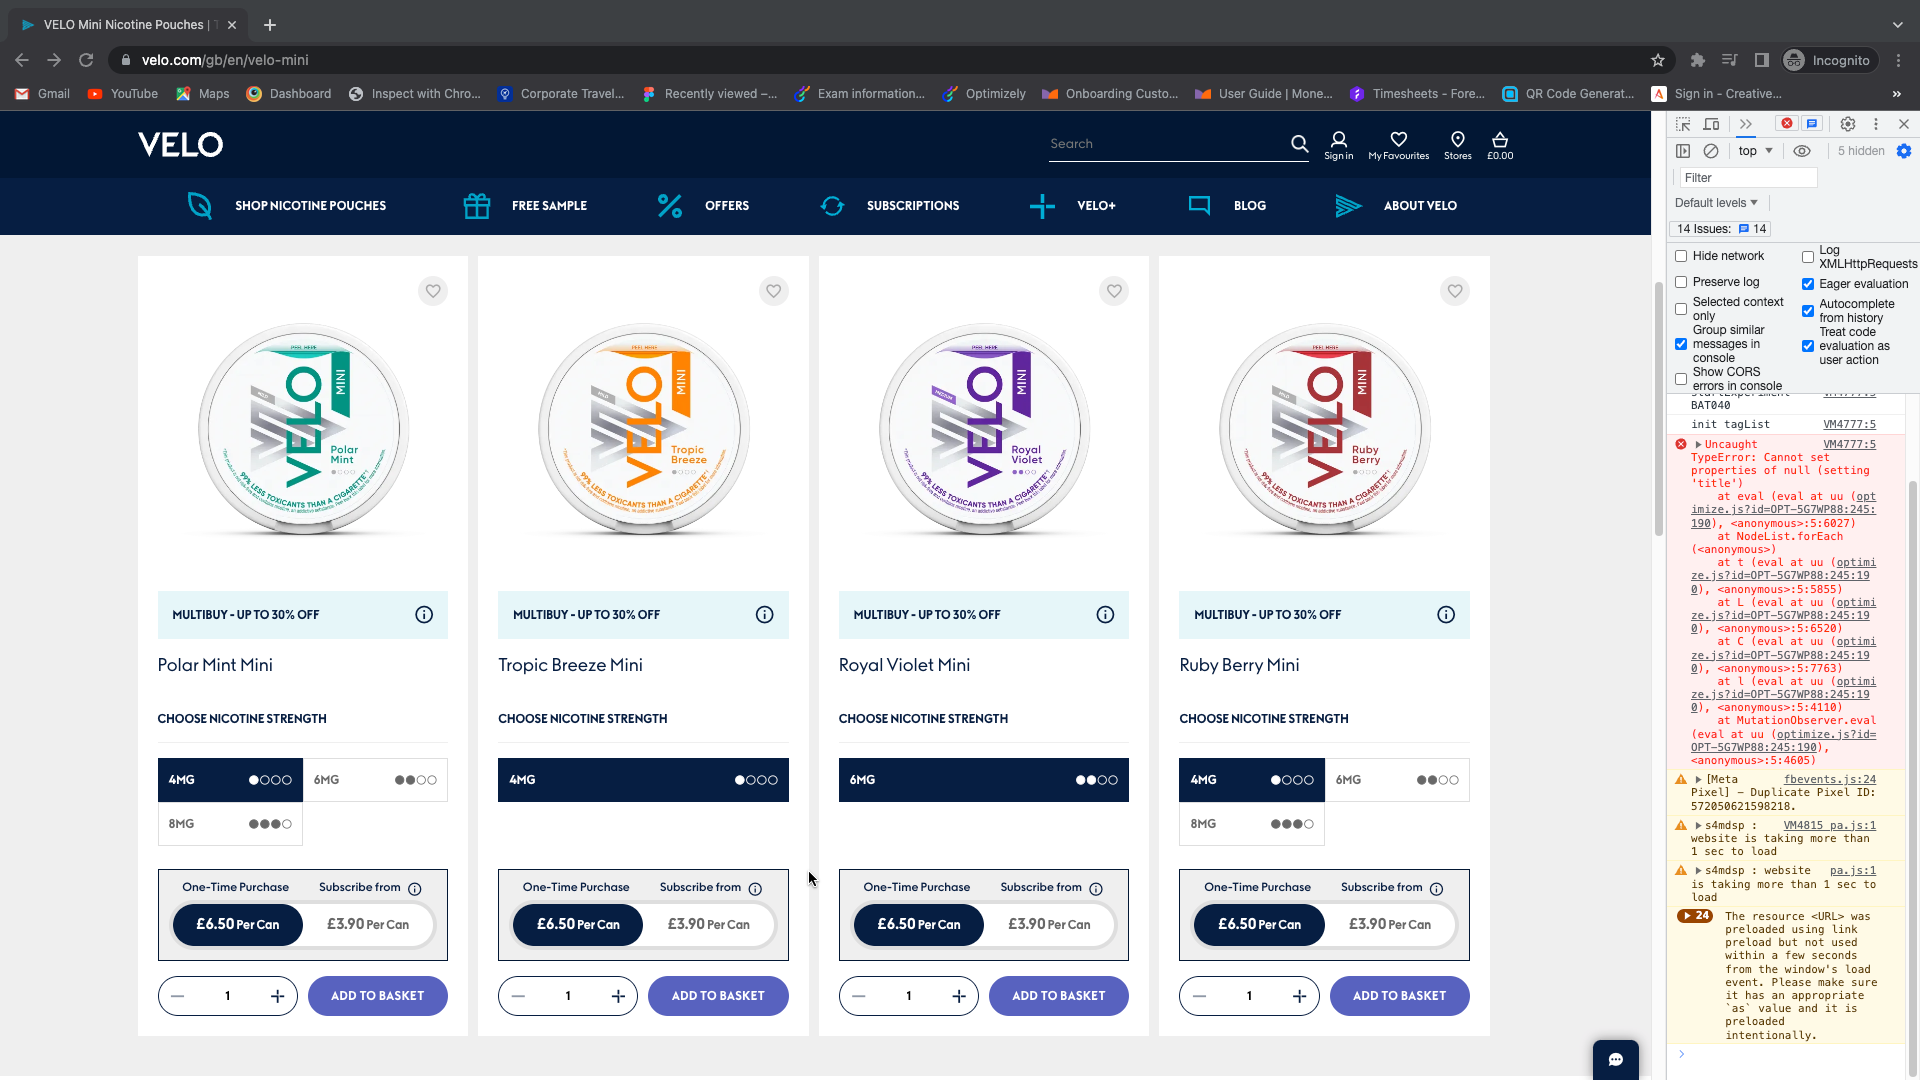Screen dimensions: 1920x1080
Task: Expand the Uncaught TypeError message
Action: (x=1698, y=445)
